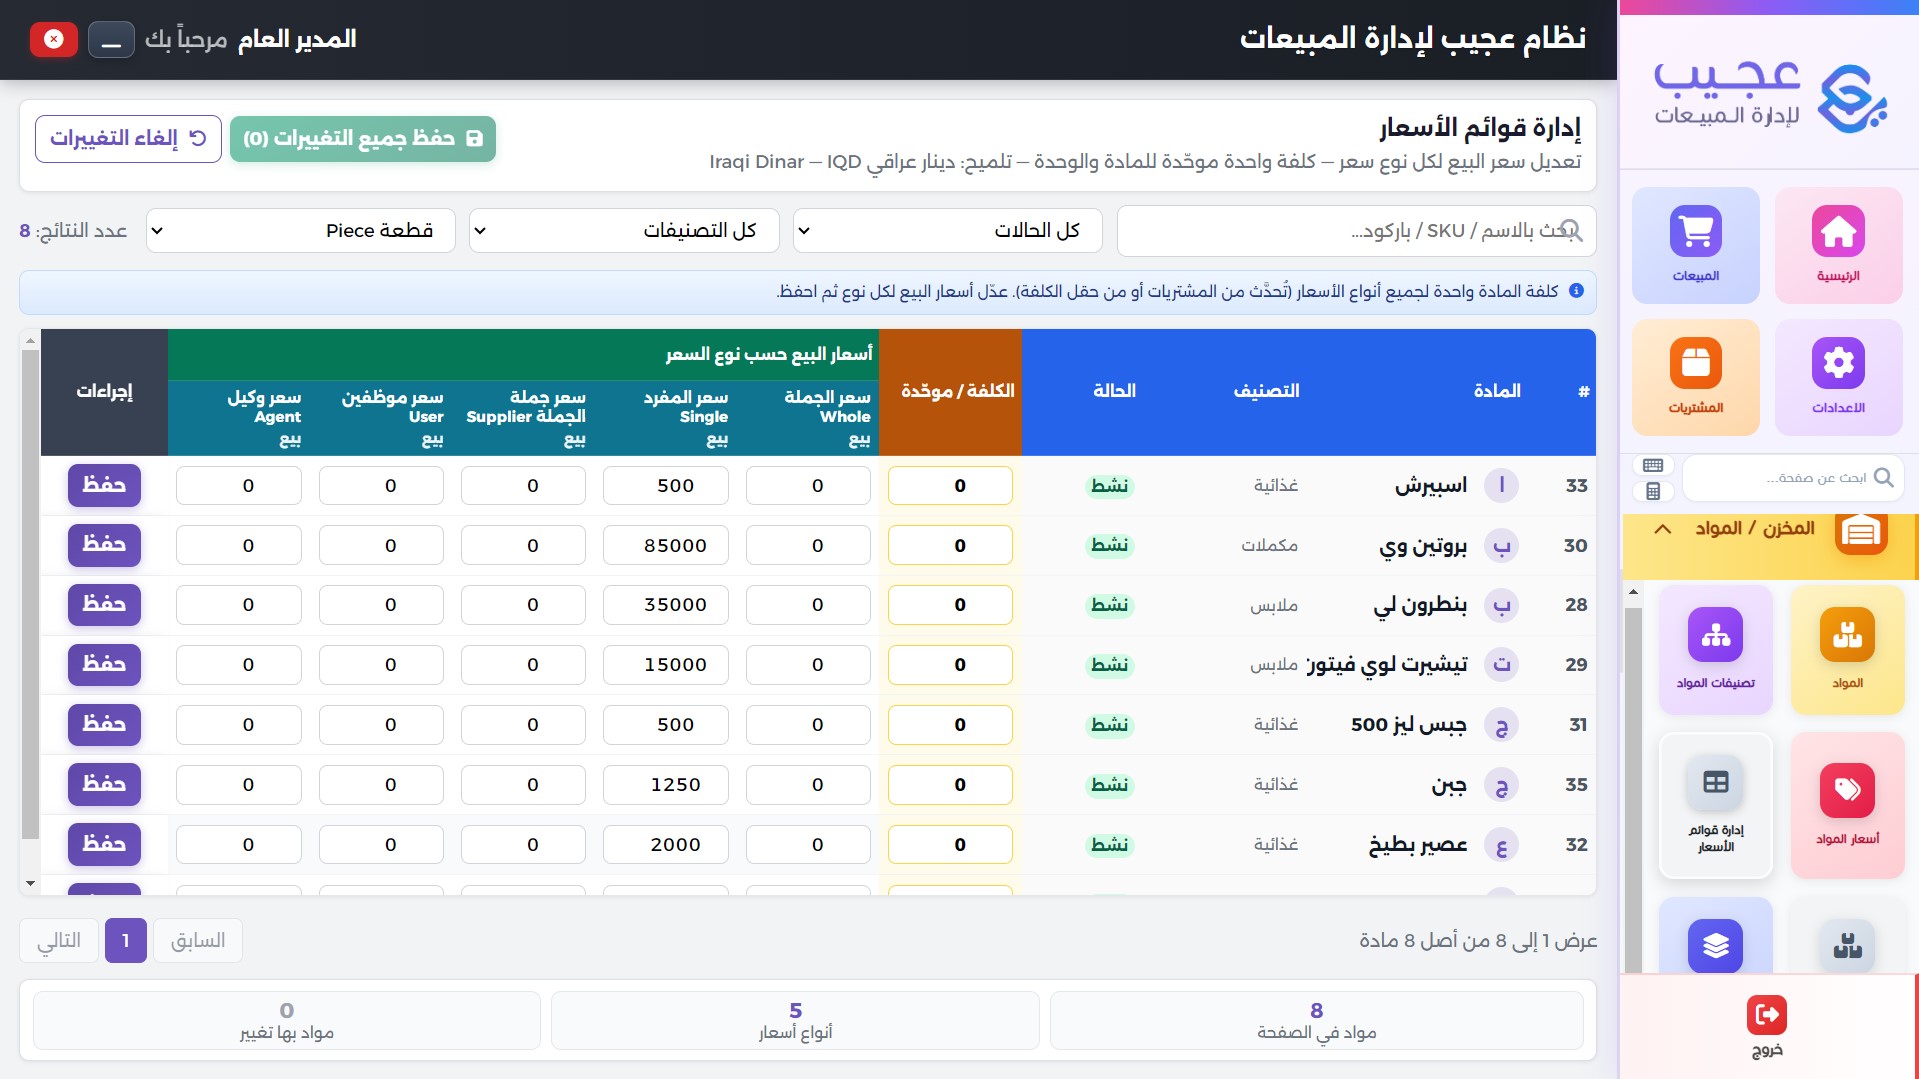Click حفظ جميع التغييرات save all button
Image resolution: width=1919 pixels, height=1079 pixels.
(x=363, y=138)
